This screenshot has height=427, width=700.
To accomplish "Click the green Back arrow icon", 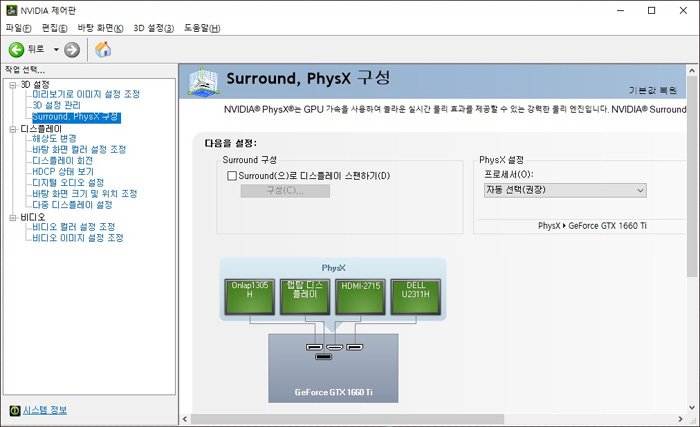I will click(17, 50).
